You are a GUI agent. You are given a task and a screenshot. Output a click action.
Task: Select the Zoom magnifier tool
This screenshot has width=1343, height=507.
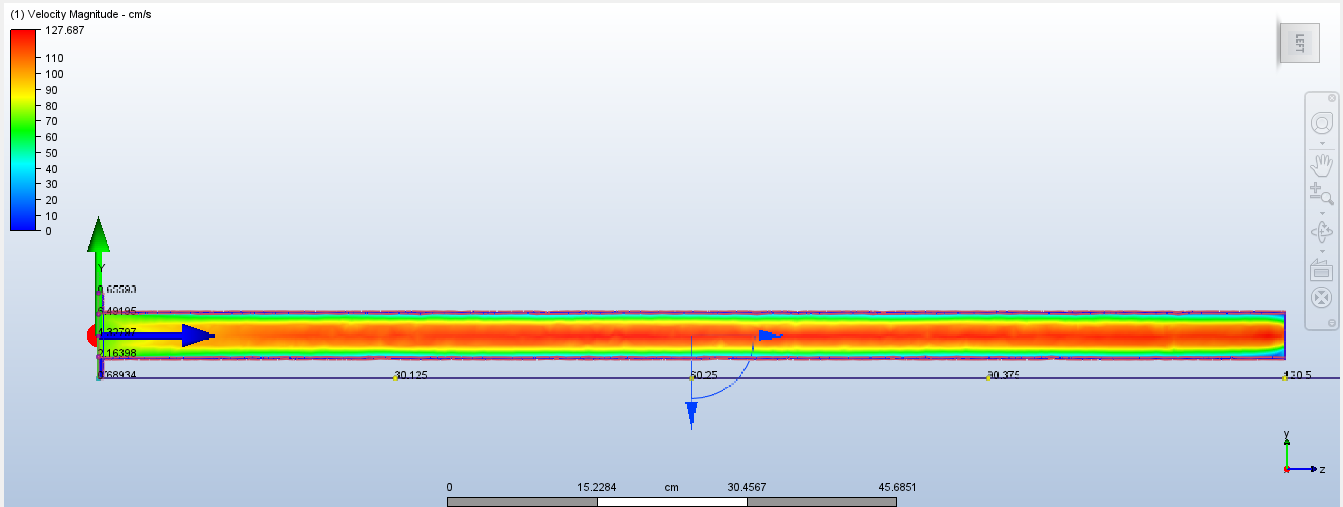[1321, 193]
